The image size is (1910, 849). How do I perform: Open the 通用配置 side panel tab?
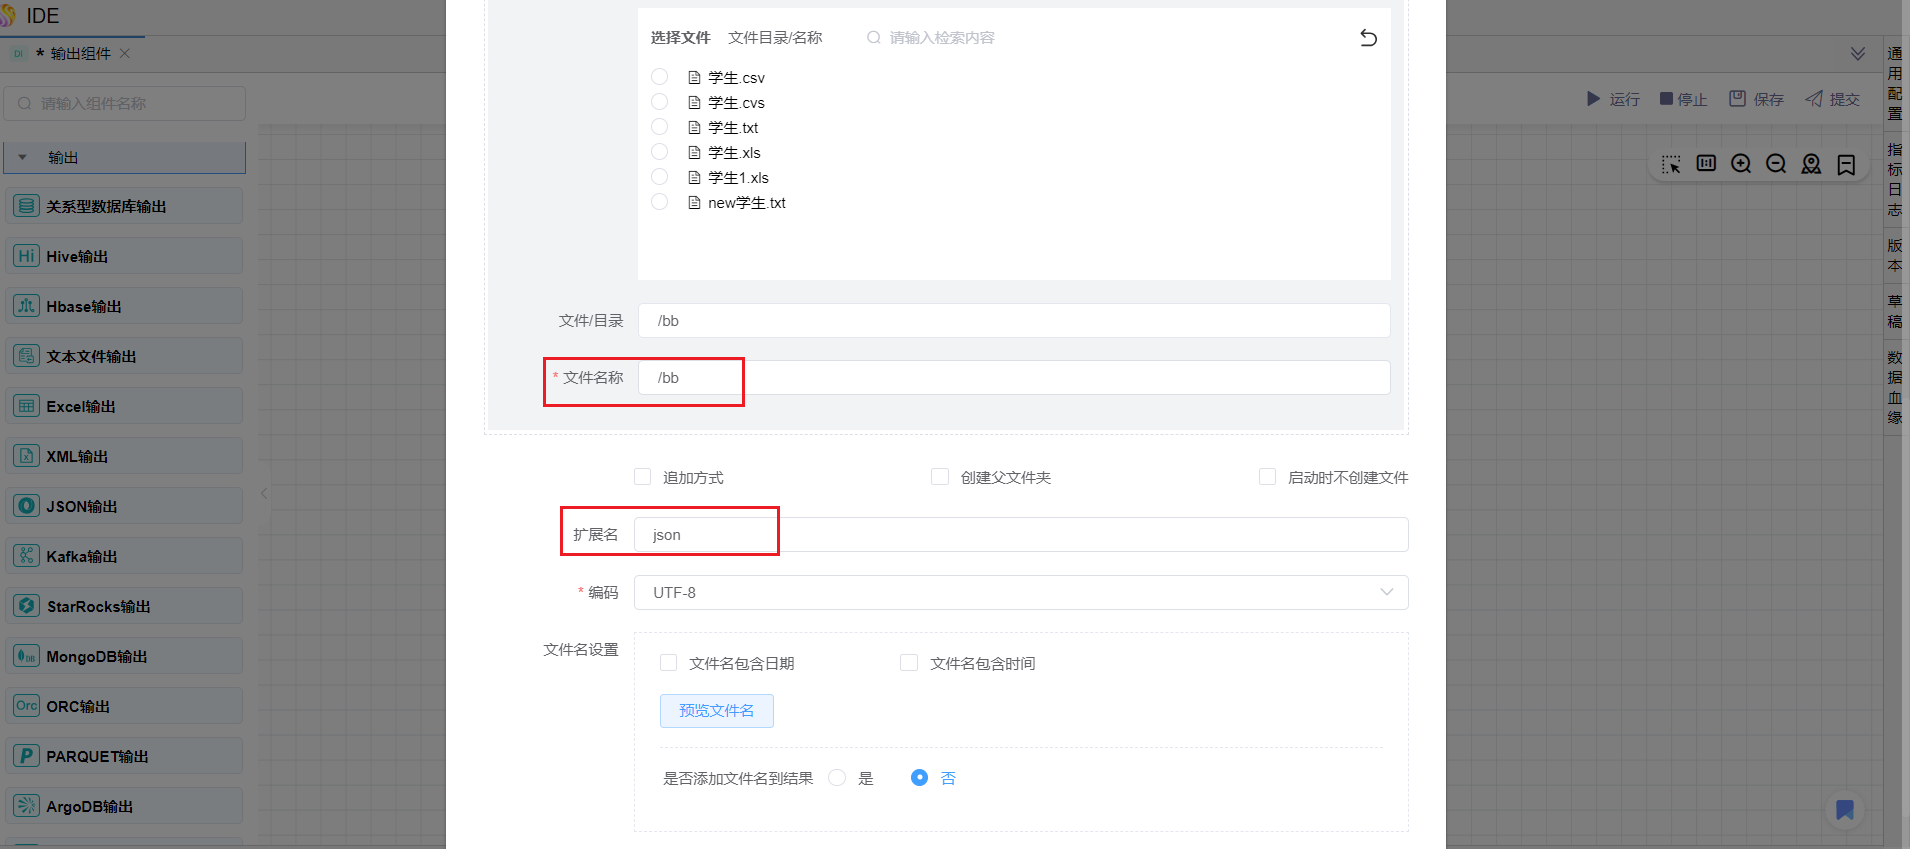coord(1895,83)
